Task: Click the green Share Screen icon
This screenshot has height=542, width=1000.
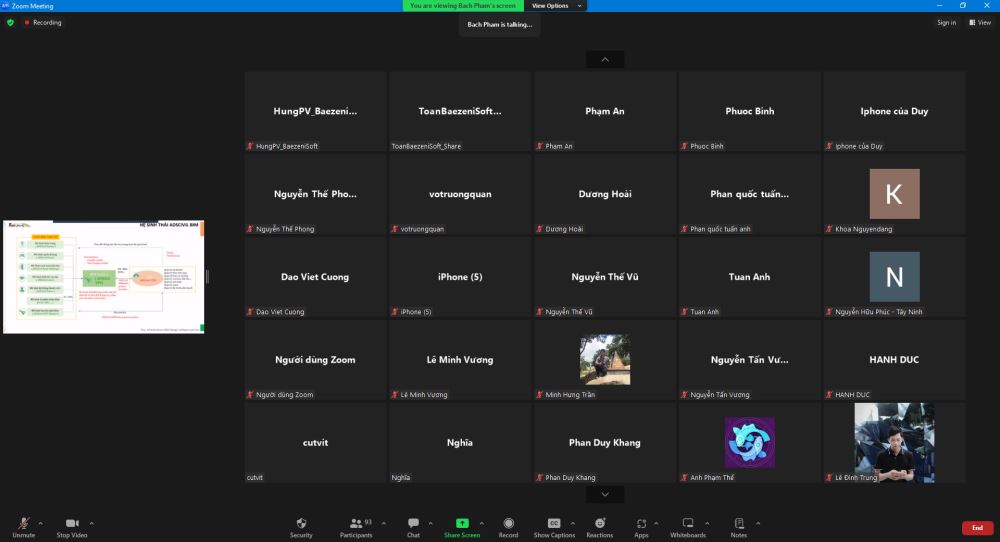Action: [x=462, y=523]
